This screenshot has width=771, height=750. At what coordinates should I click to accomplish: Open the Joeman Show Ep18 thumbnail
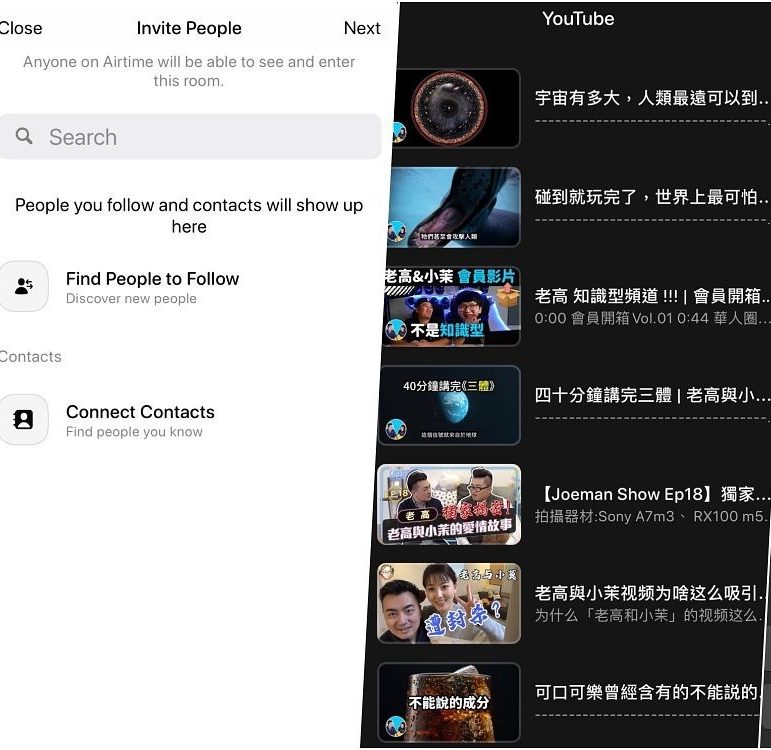pos(450,504)
